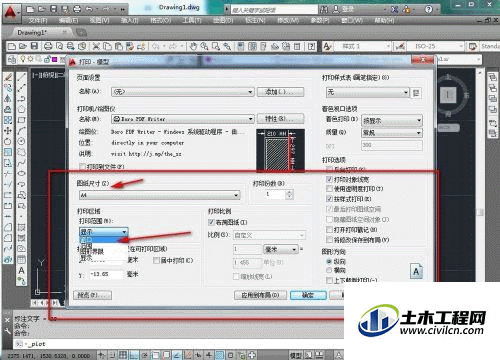Open the 文件(F) menu
The height and width of the screenshot is (360, 500).
click(38, 21)
